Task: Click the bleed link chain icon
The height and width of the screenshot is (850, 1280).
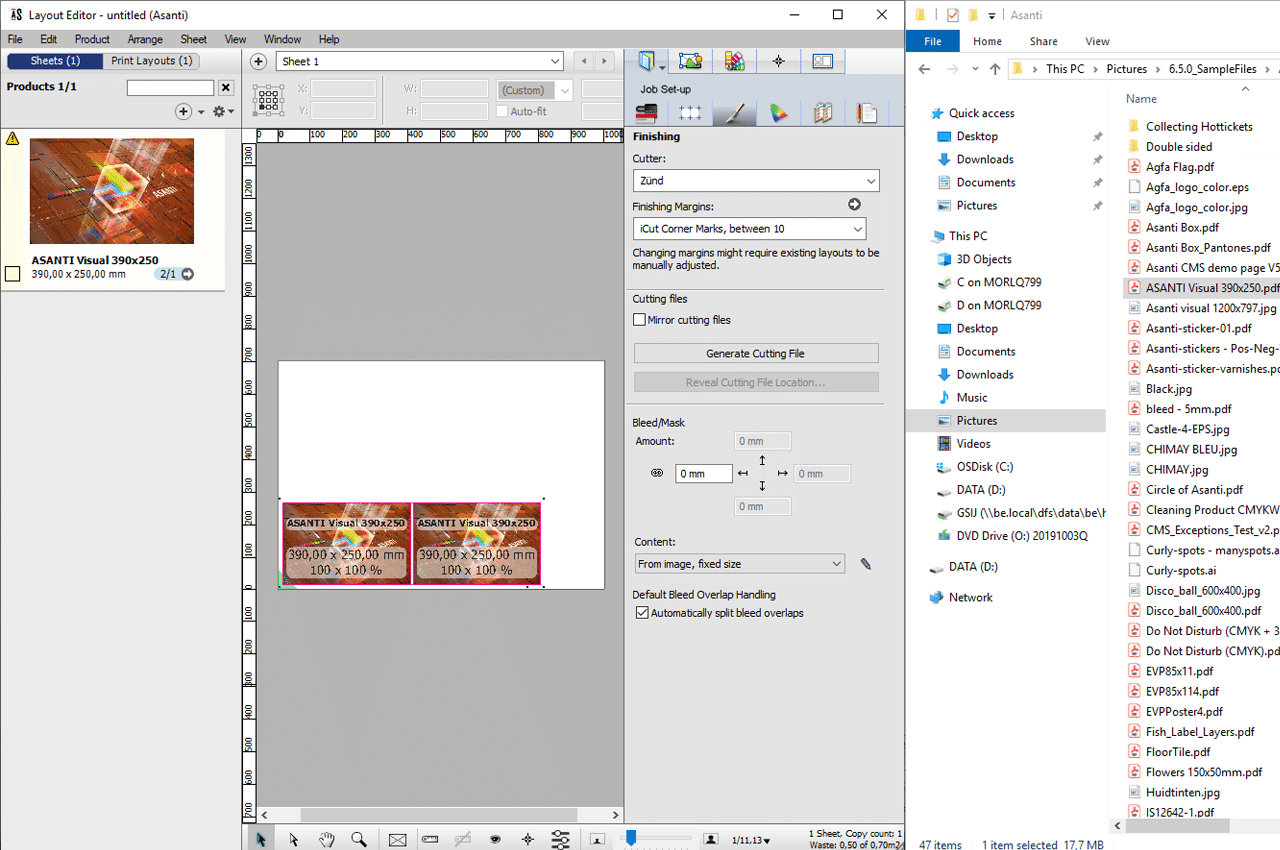Action: pos(657,473)
